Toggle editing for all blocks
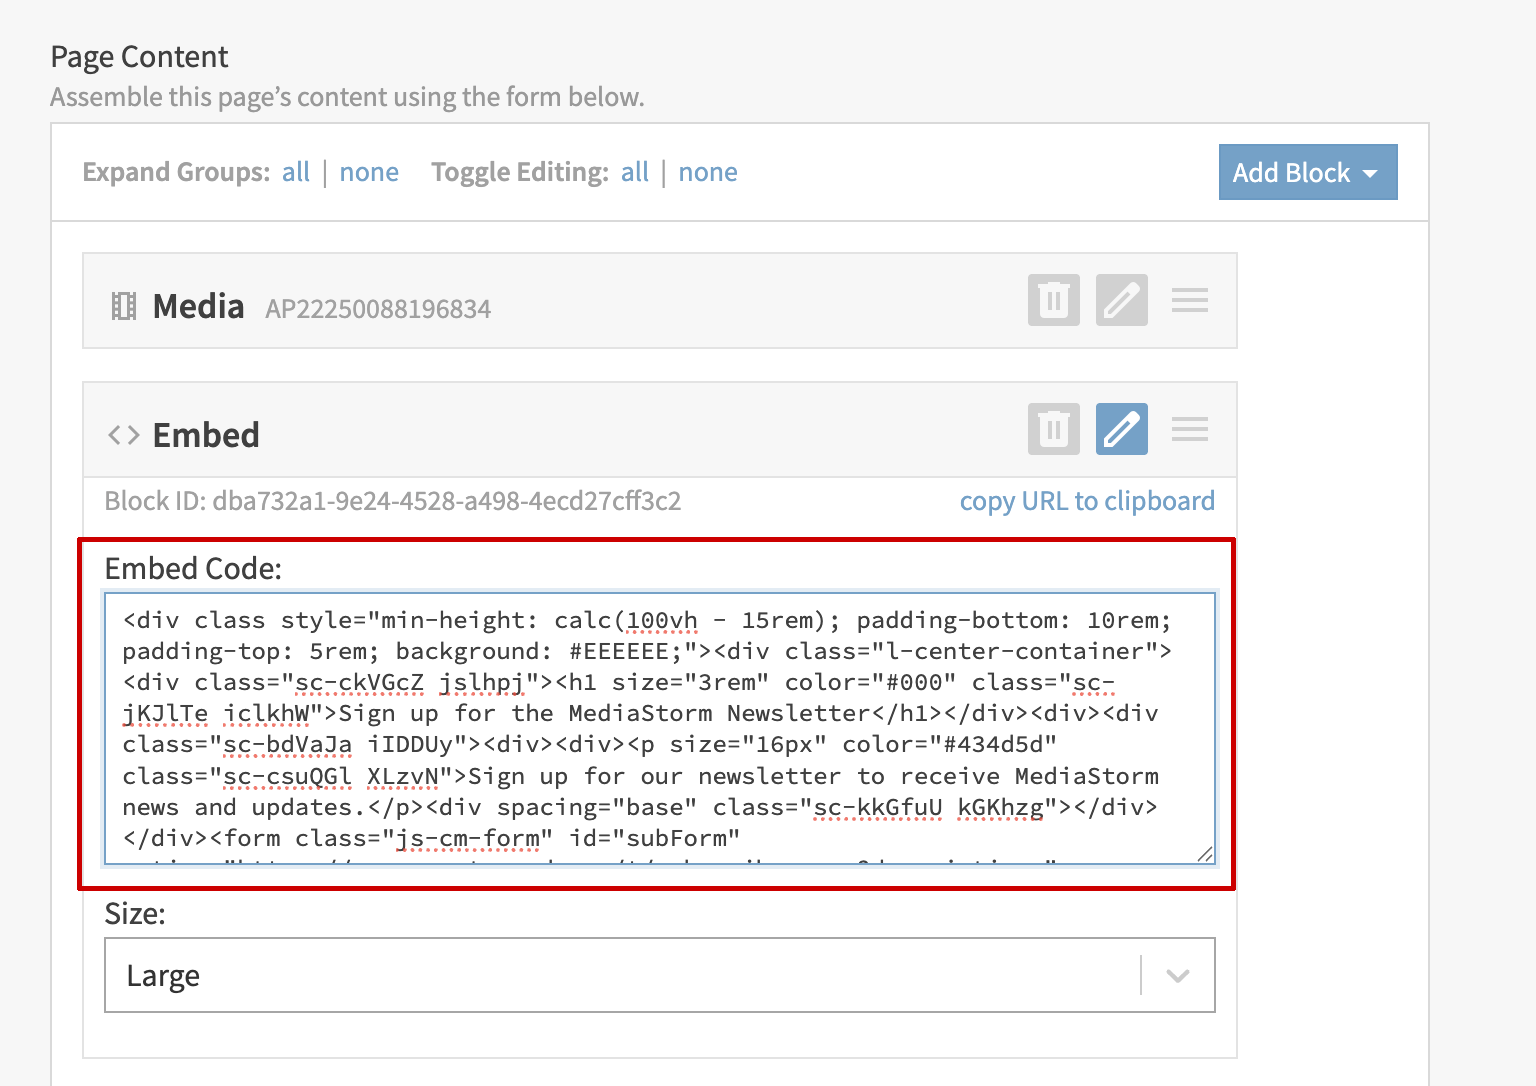Image resolution: width=1536 pixels, height=1086 pixels. coord(635,172)
